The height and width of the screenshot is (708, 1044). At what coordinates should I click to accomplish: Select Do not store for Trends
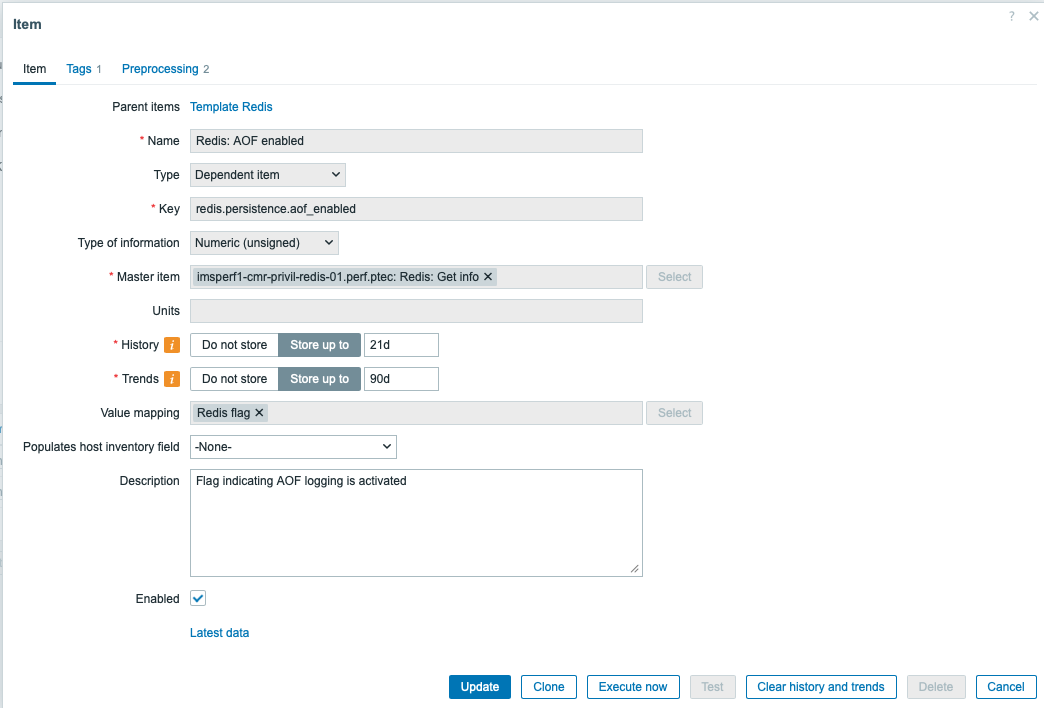click(234, 379)
